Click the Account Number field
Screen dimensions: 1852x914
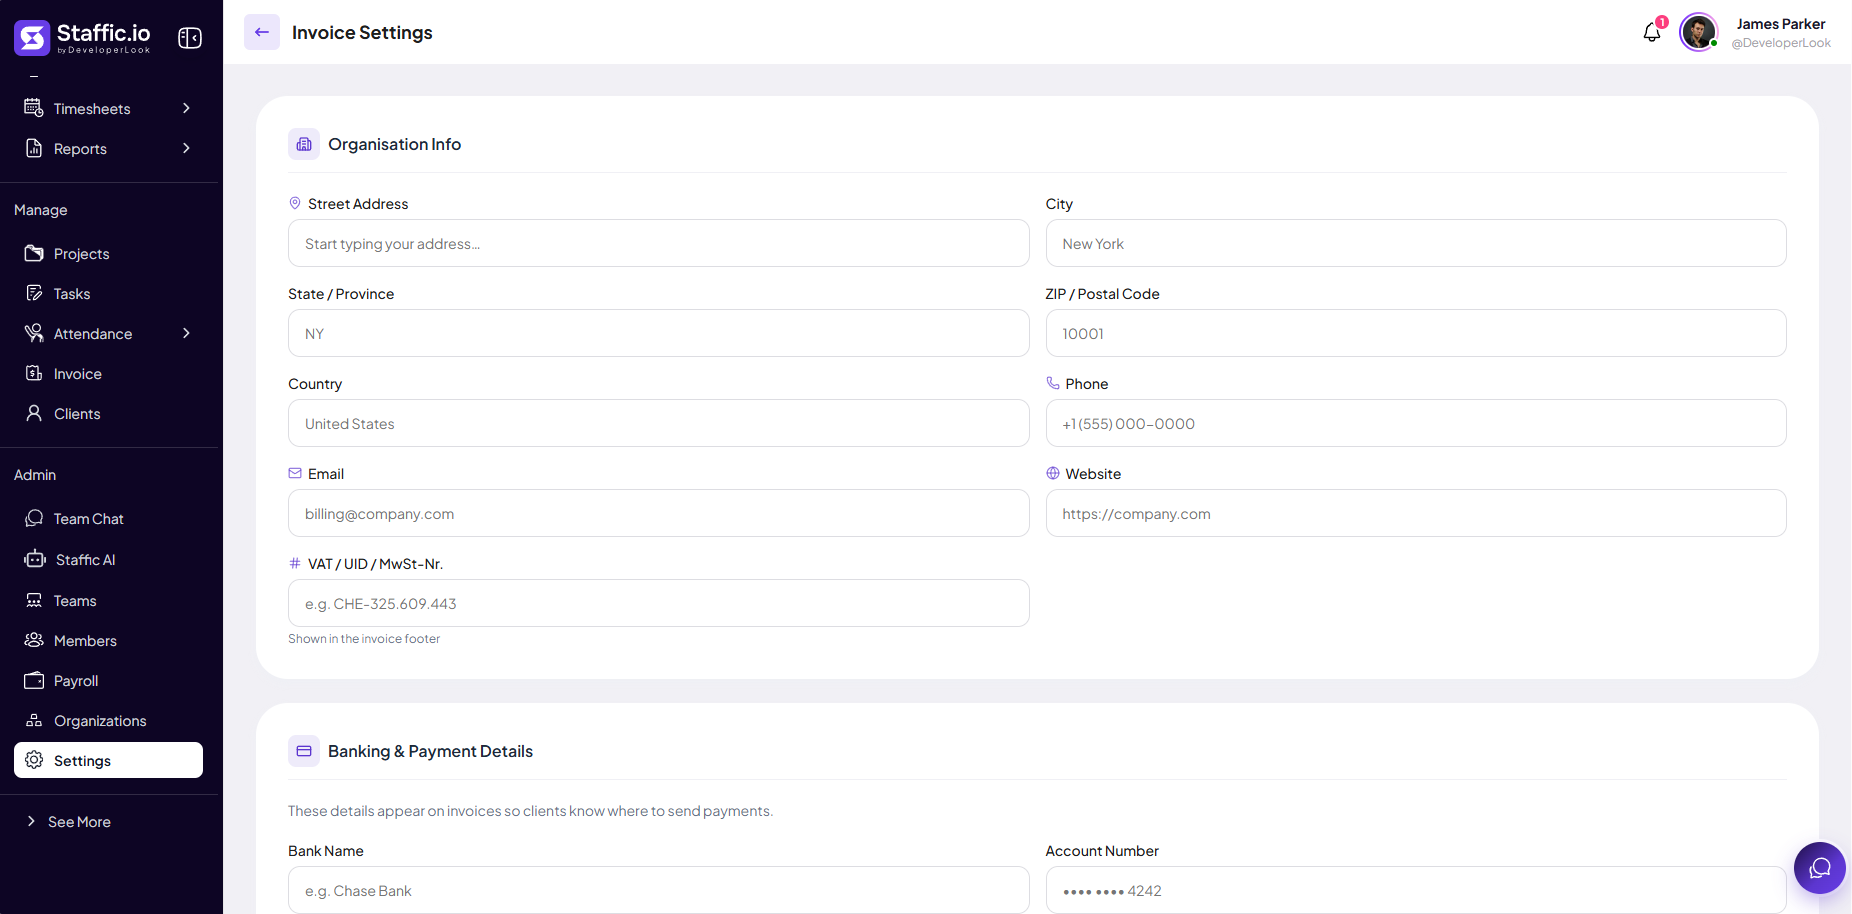1416,890
